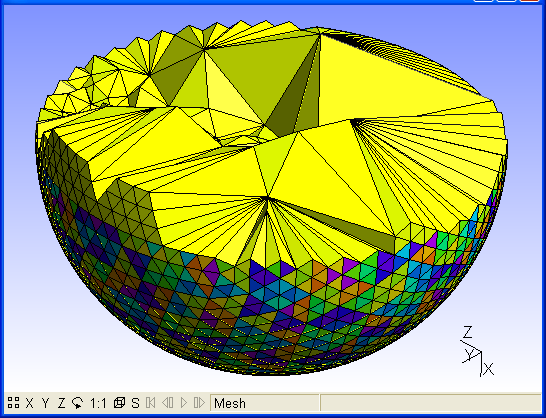Step backward one frame in the animation
Screen dimensions: 546x418
(167, 403)
